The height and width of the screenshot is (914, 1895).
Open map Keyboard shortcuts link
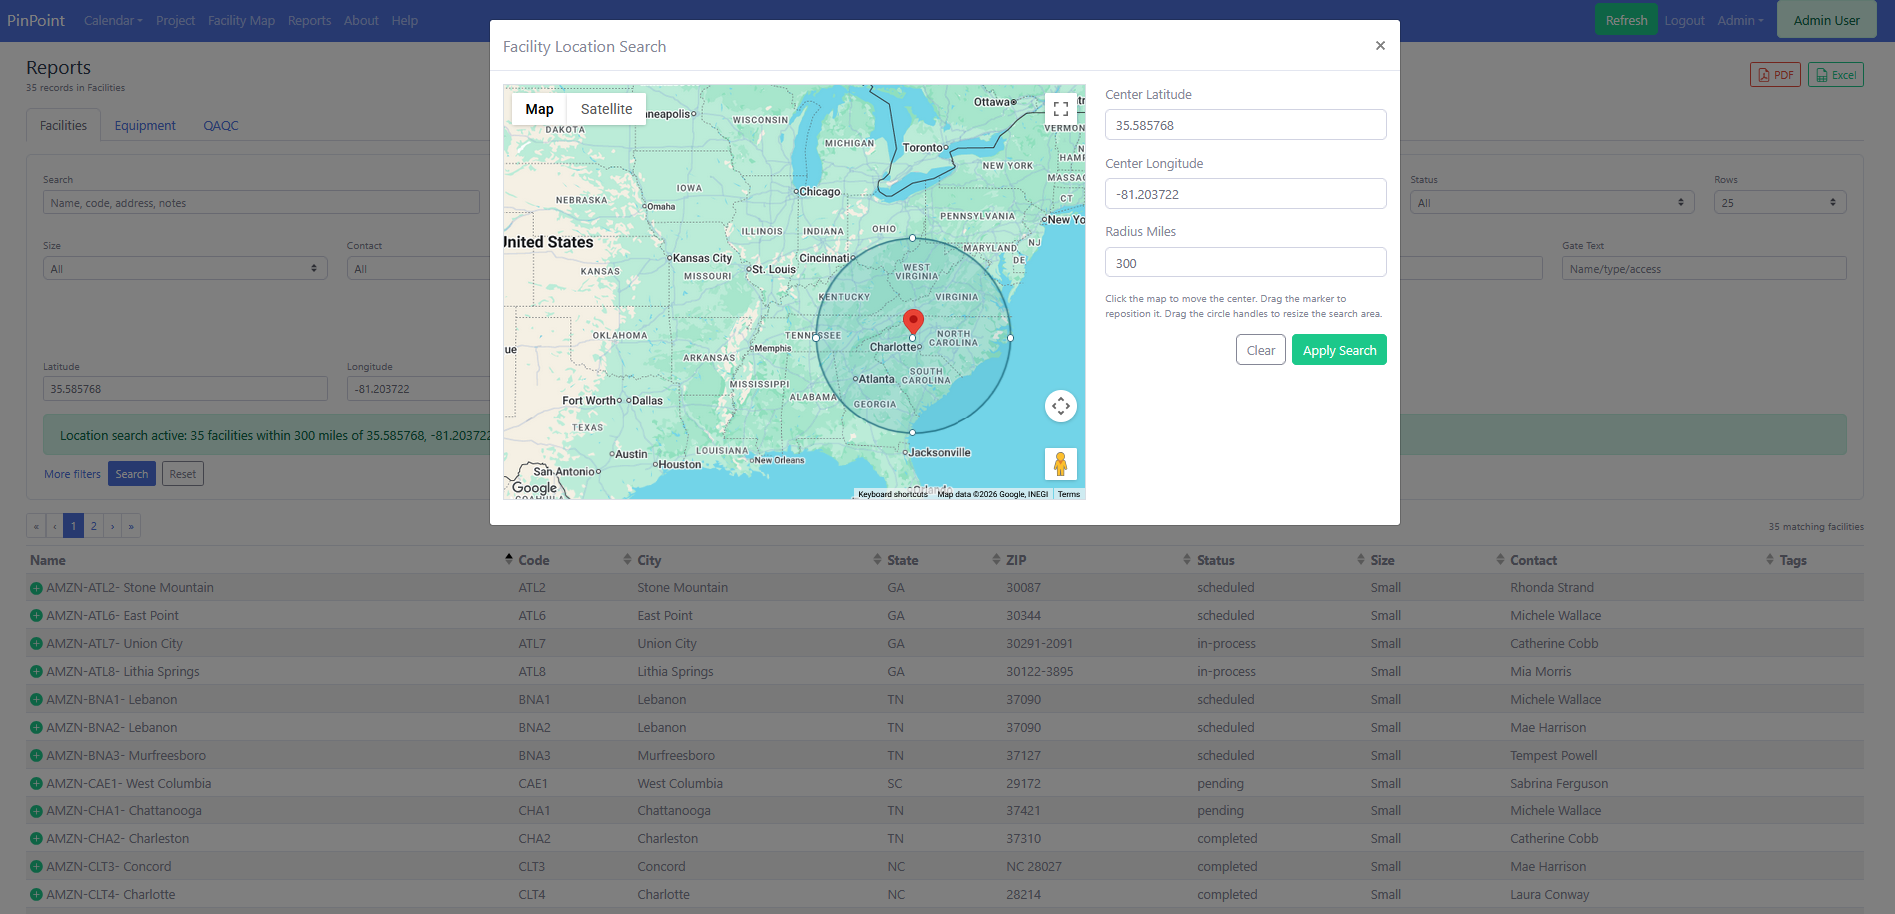892,494
